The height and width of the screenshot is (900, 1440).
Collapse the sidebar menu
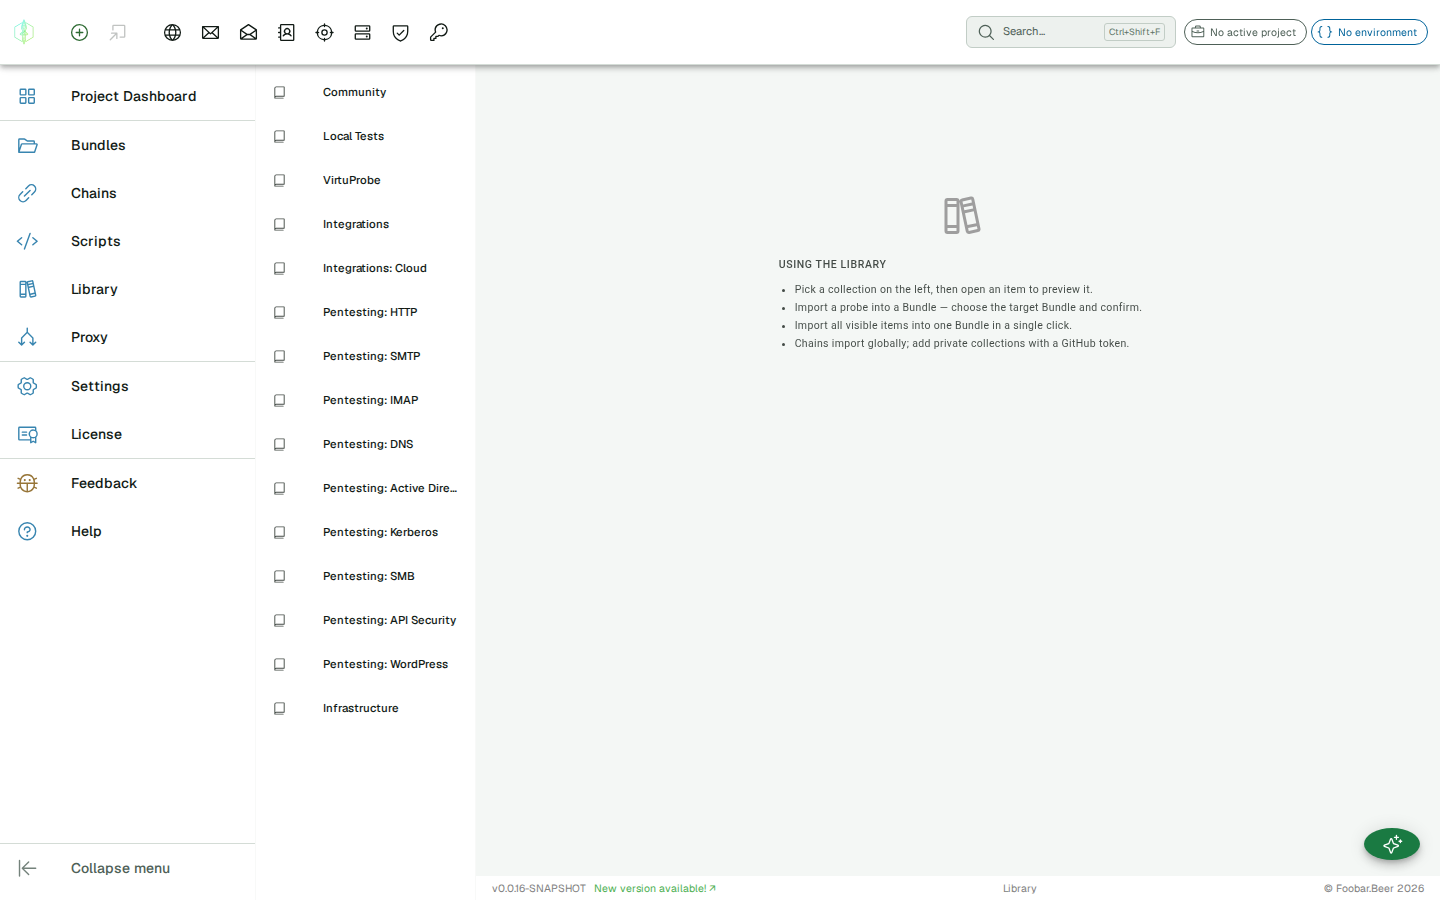click(x=128, y=868)
